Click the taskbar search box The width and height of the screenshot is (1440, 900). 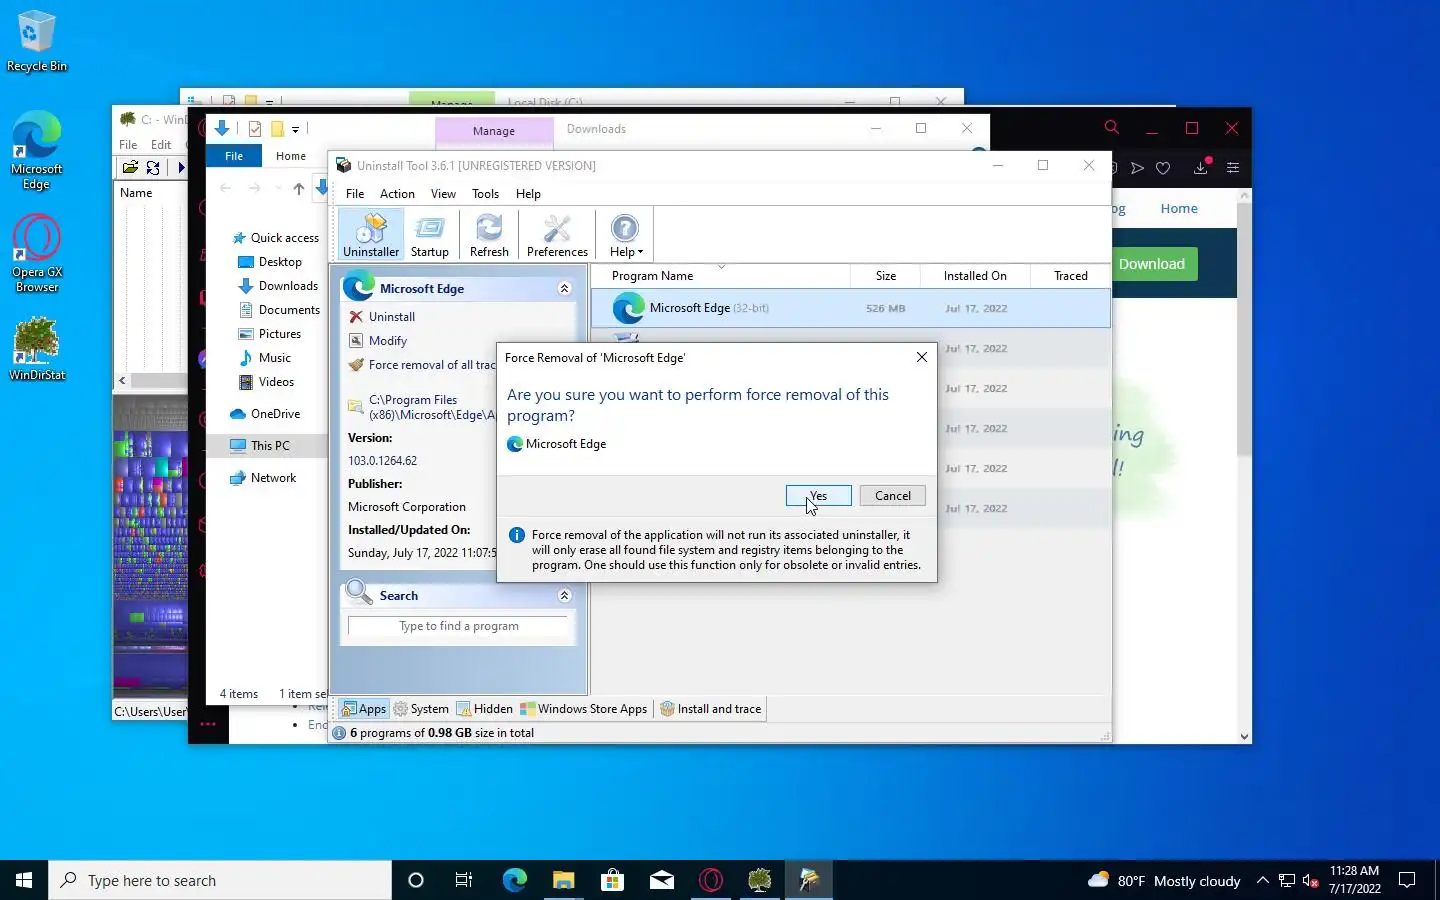point(220,880)
